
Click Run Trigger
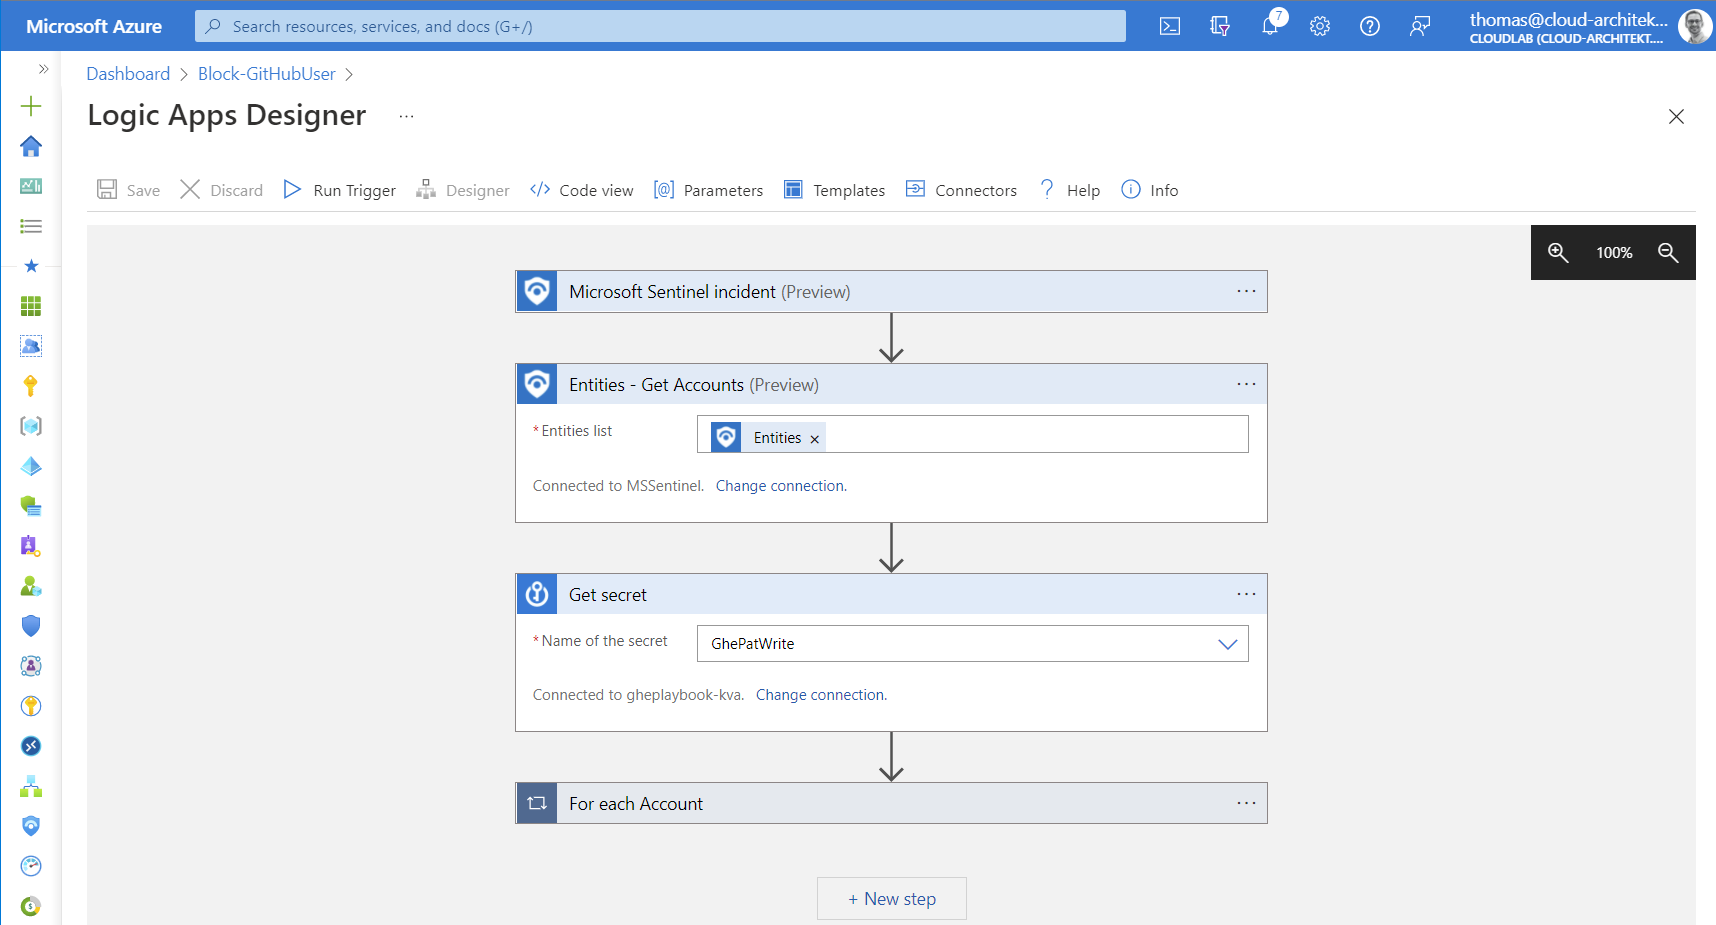point(339,190)
